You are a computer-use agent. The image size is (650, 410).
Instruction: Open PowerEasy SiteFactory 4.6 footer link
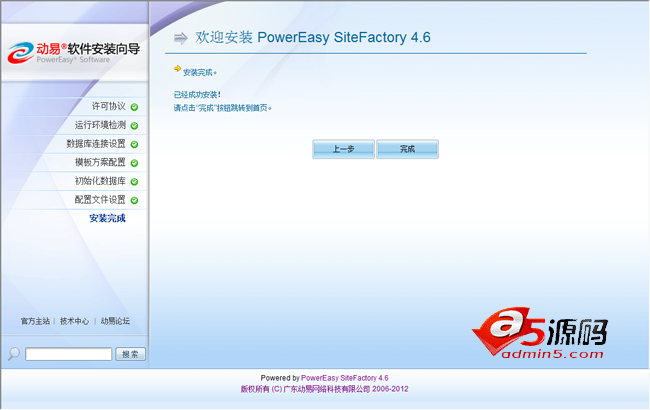point(344,378)
